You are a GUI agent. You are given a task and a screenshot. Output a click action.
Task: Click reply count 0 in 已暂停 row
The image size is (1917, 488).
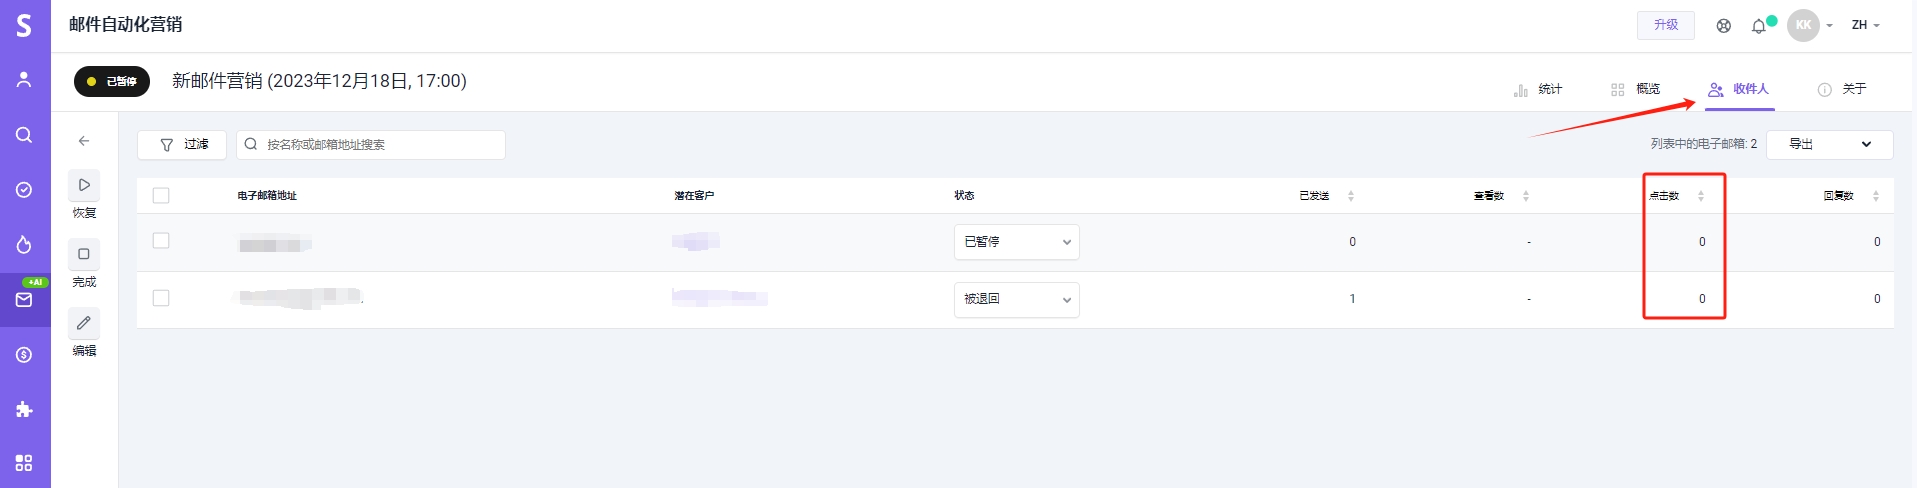(x=1877, y=242)
